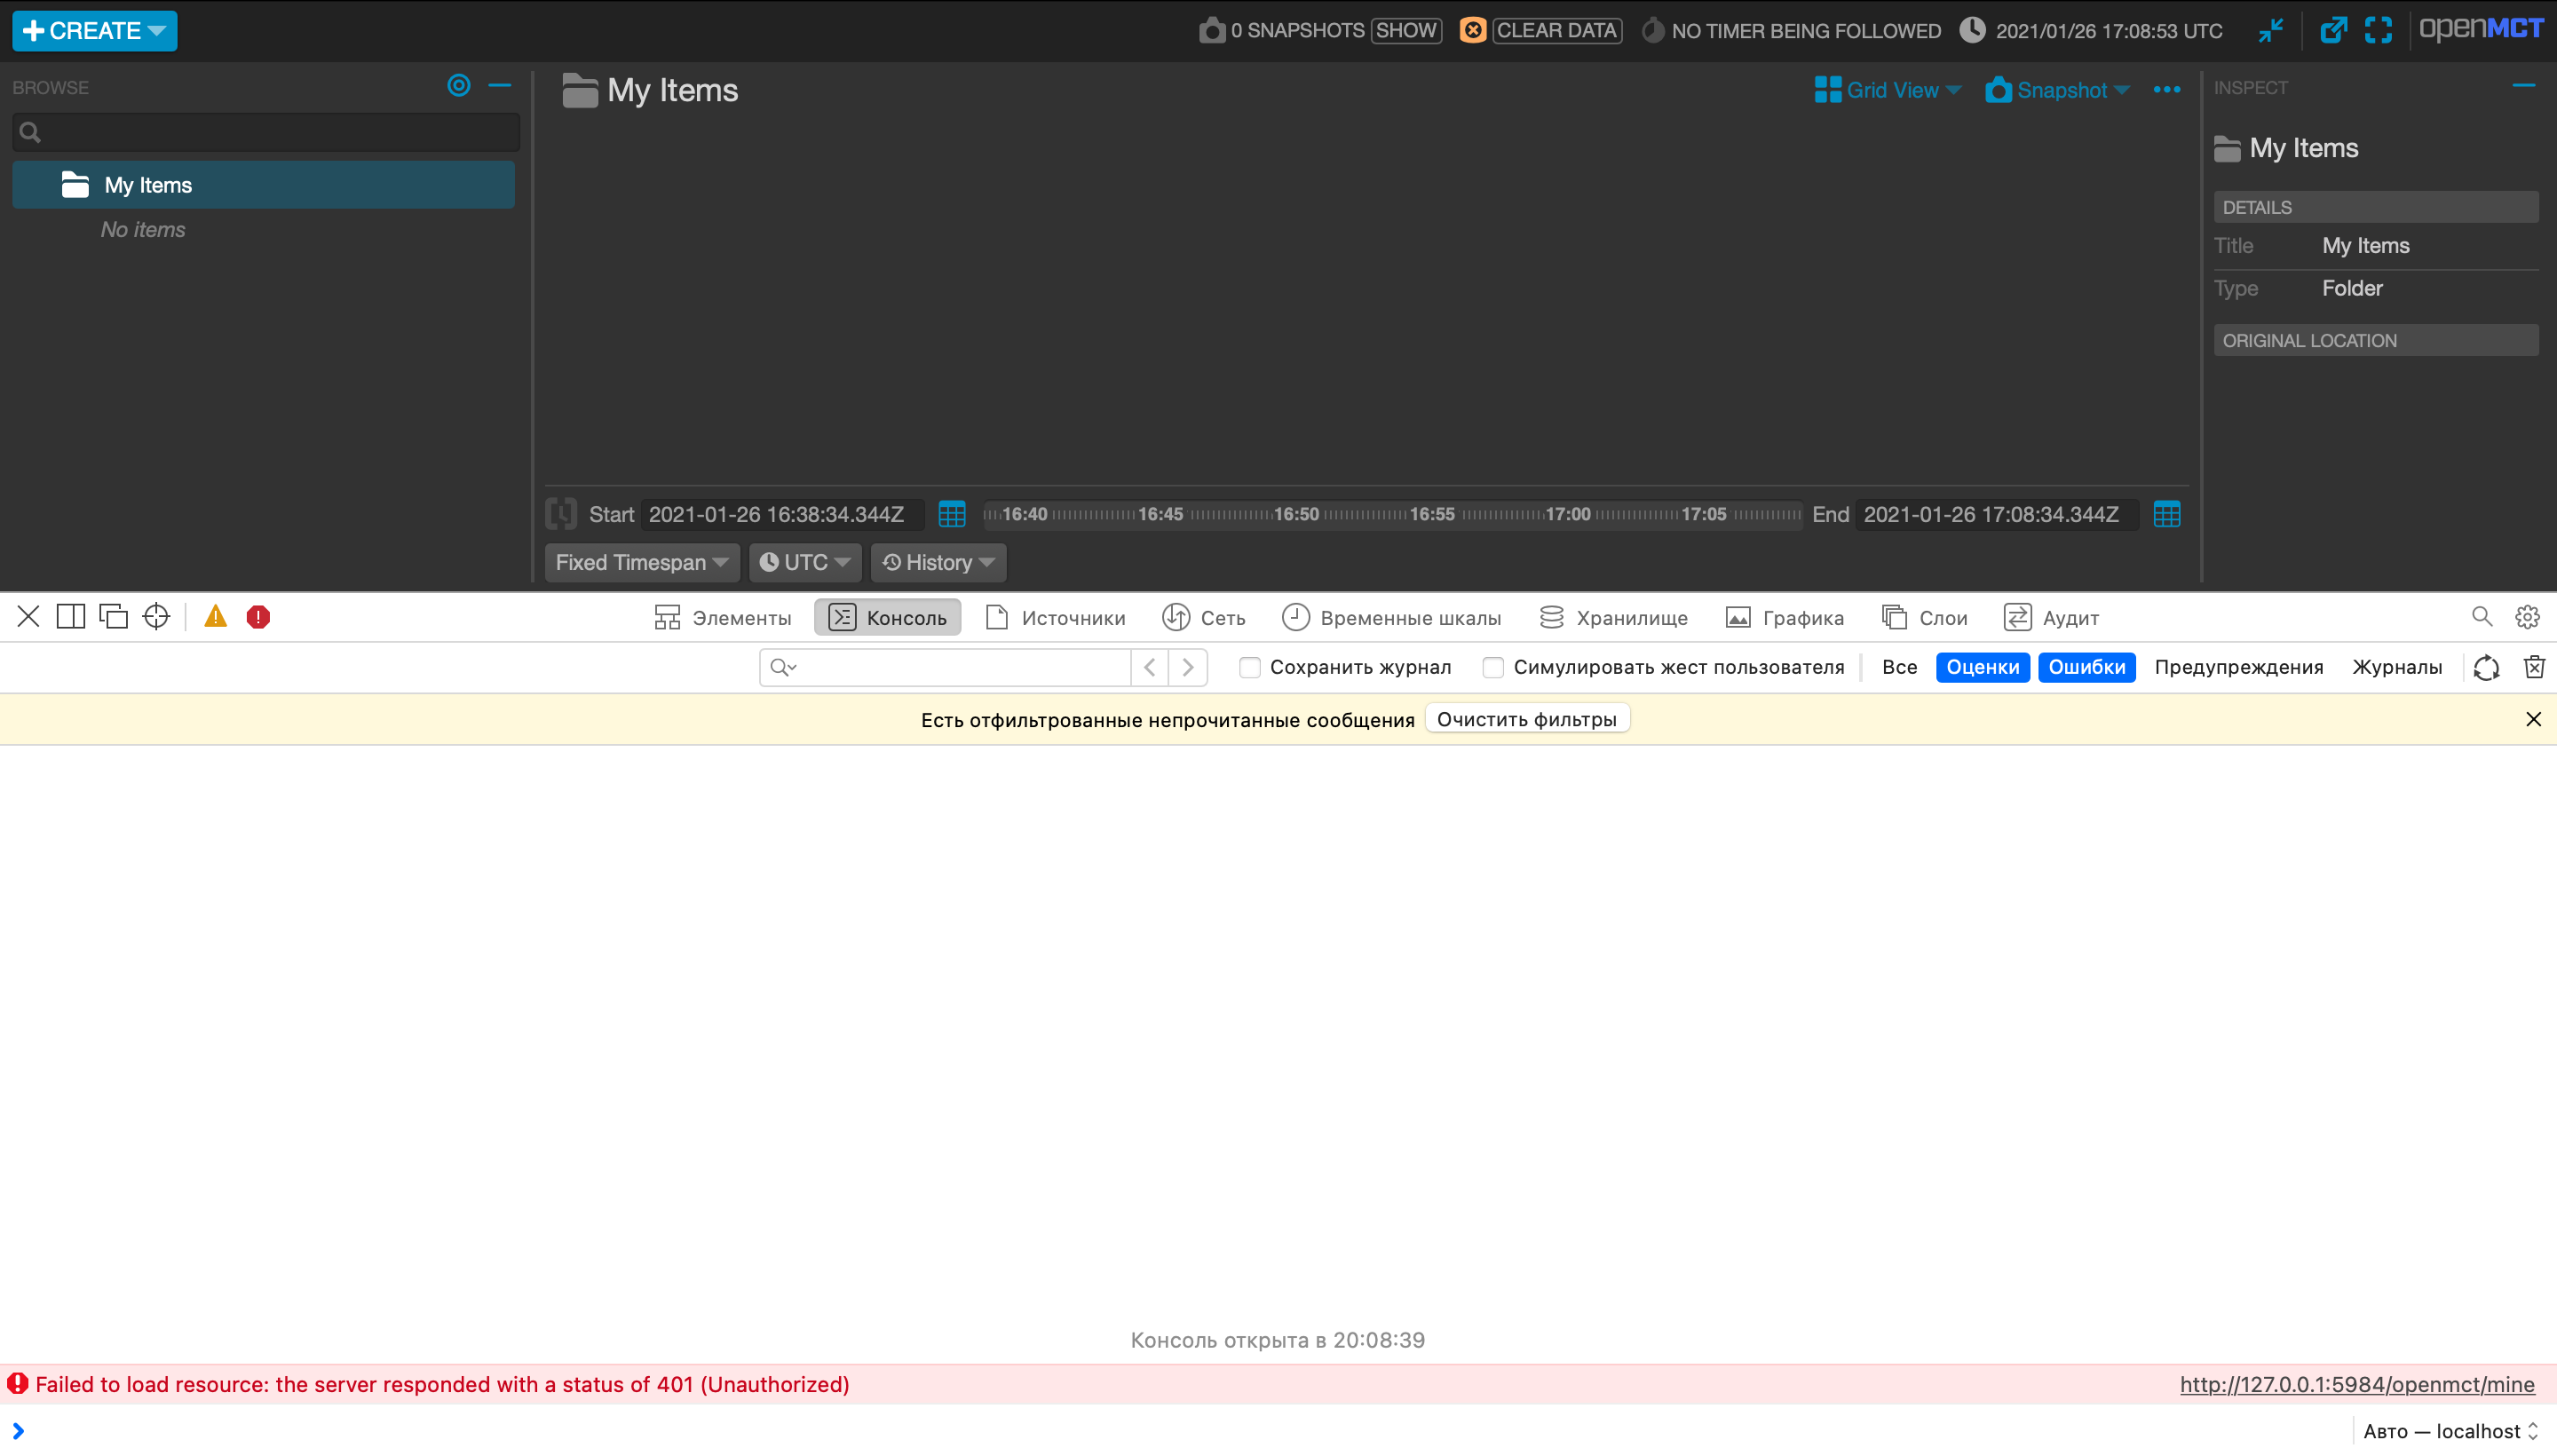Image resolution: width=2557 pixels, height=1456 pixels.
Task: Click the snapshot camera icon in top bar
Action: (x=1211, y=30)
